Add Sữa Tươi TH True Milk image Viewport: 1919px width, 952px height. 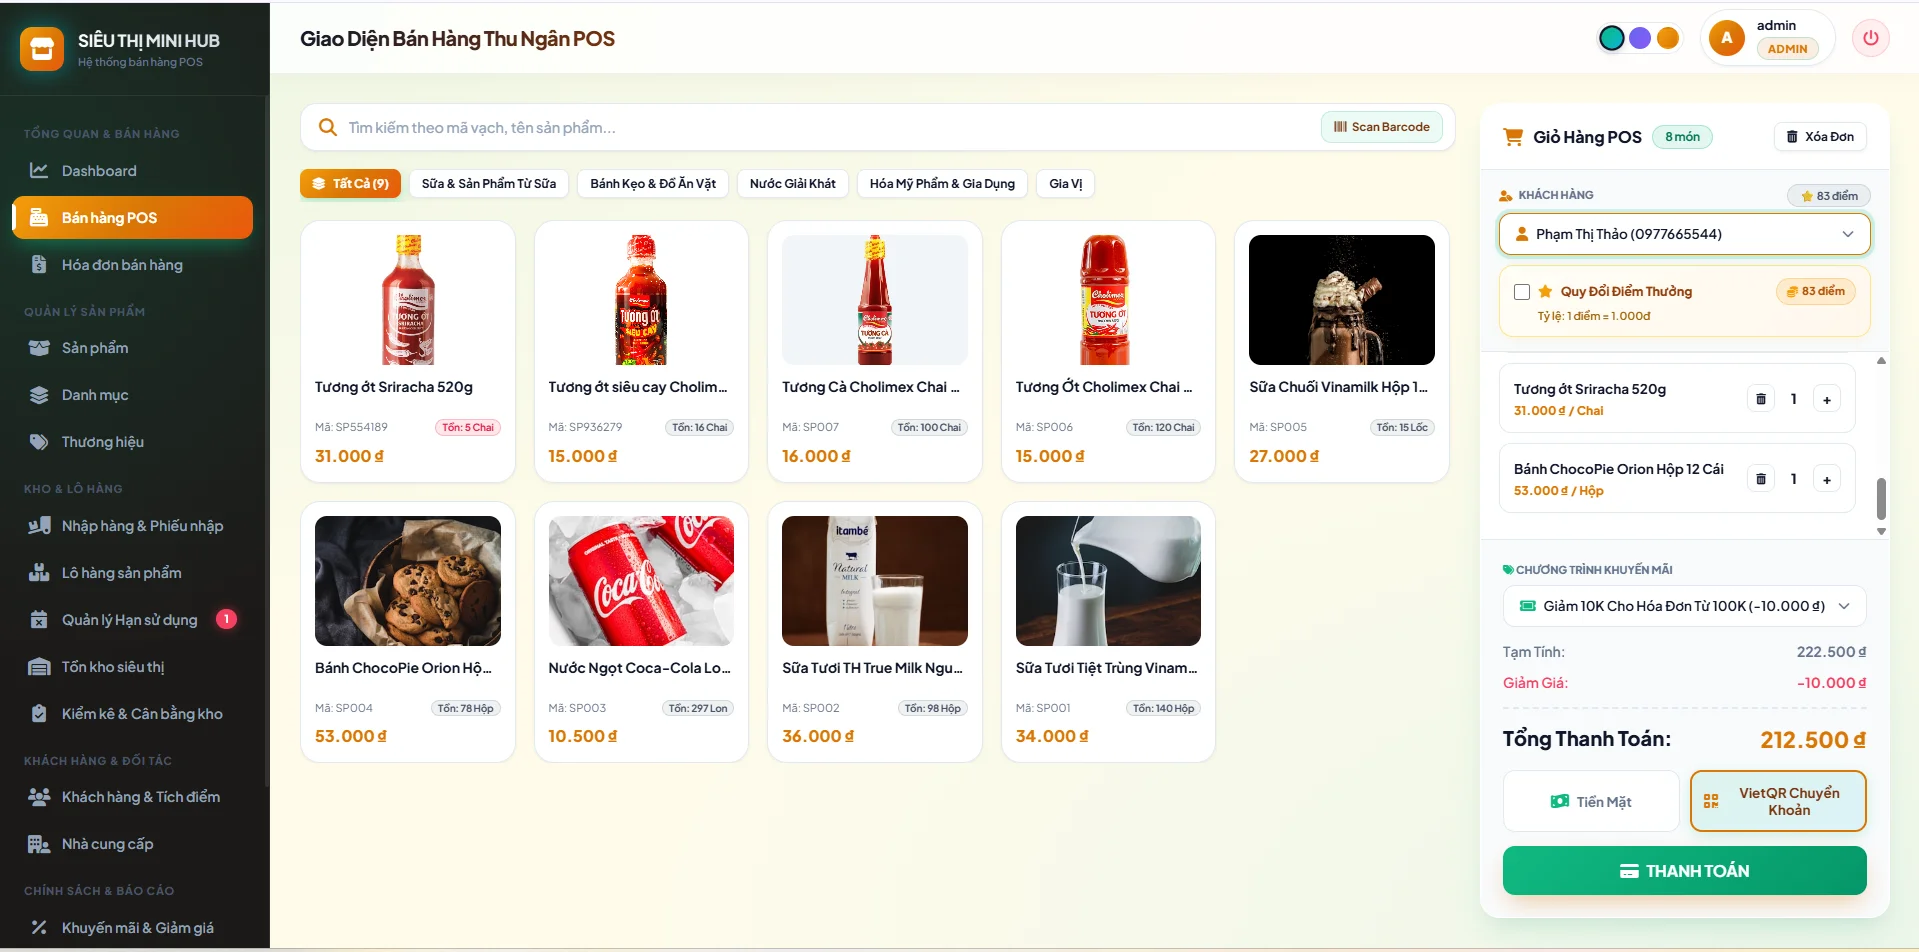tap(875, 581)
